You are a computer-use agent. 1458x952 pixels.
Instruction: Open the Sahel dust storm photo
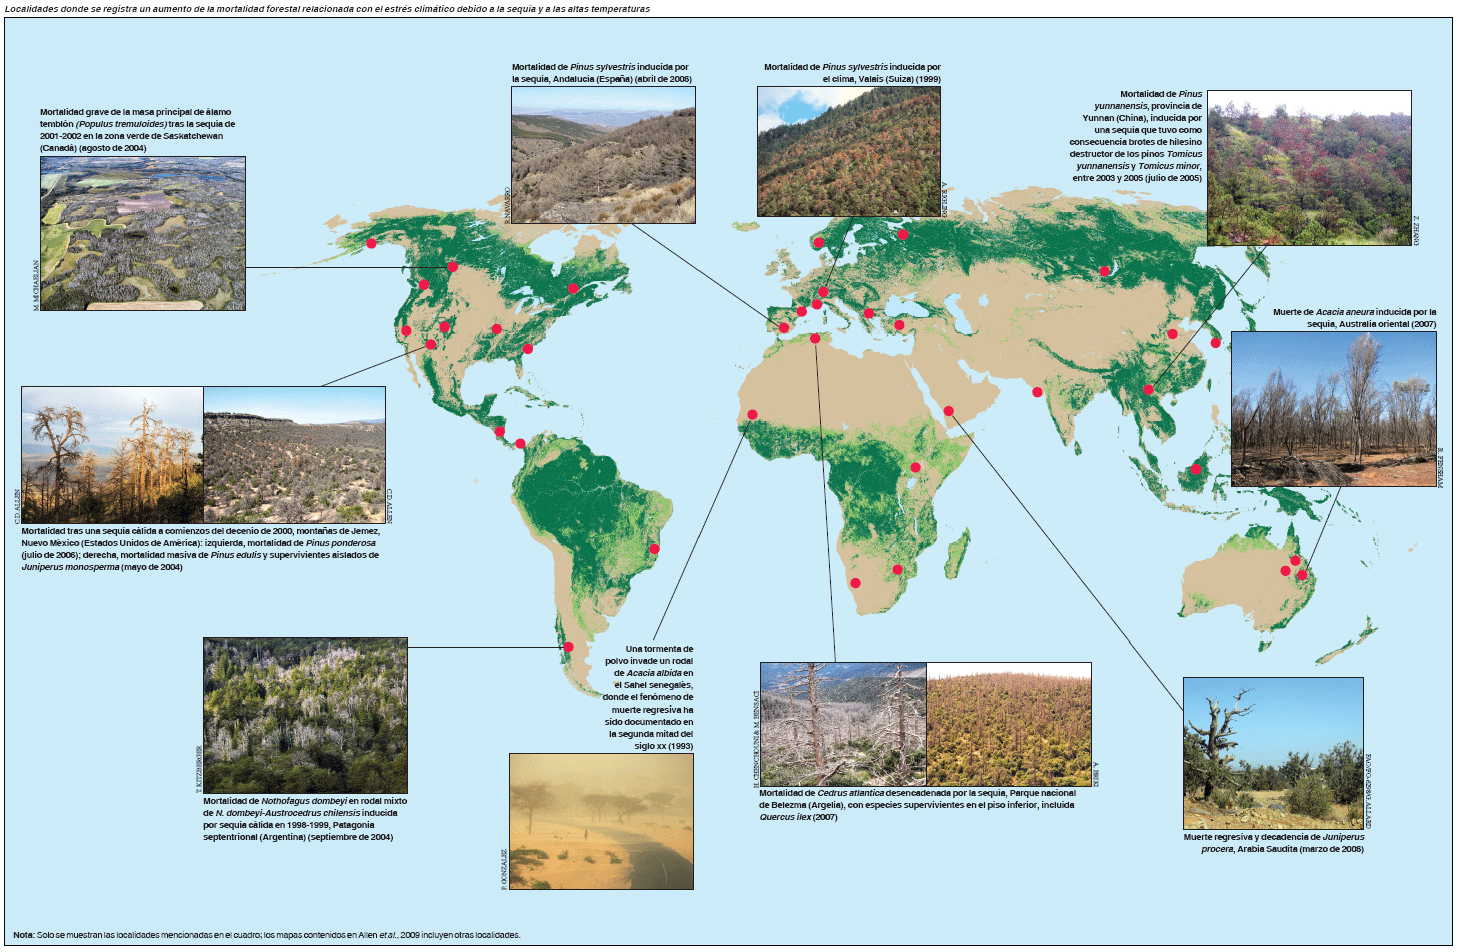coord(601,821)
